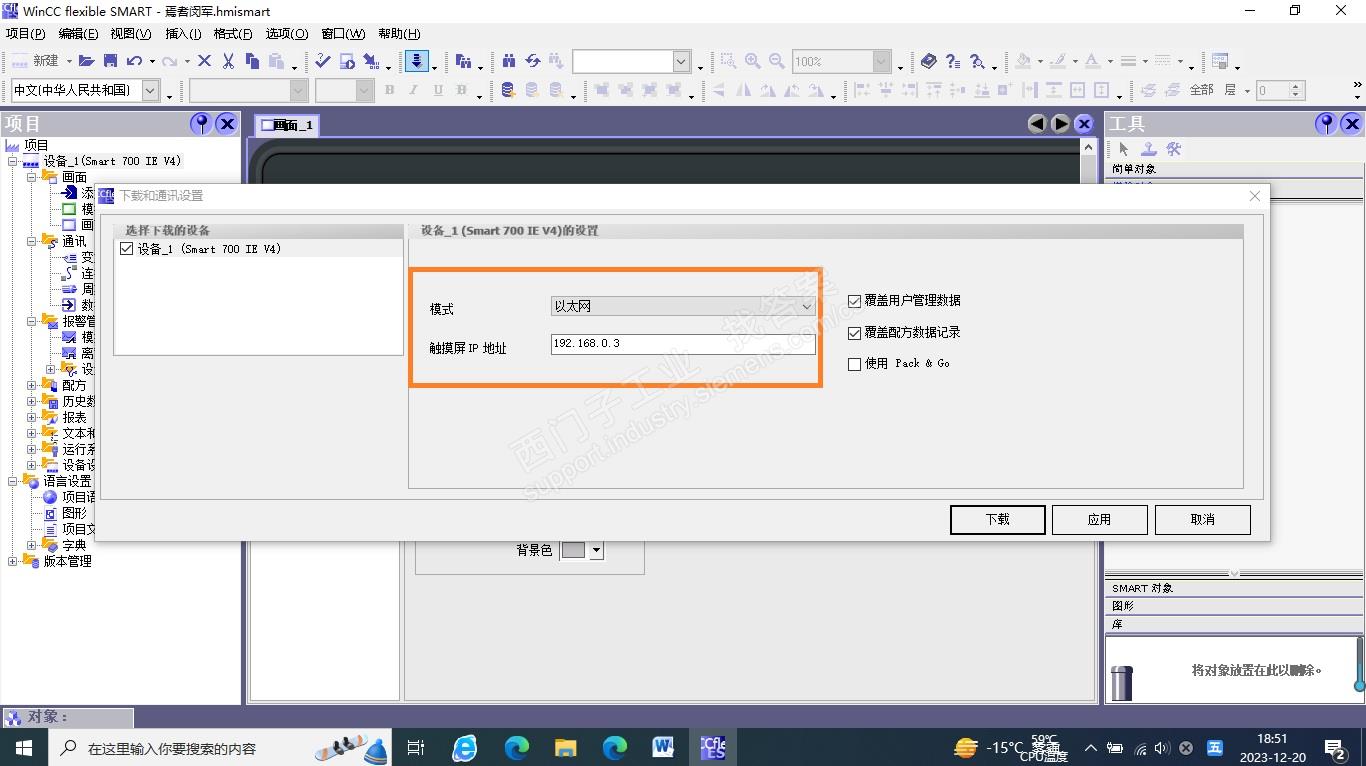
Task: Uncheck 覆盖配方数据记录 checkbox
Action: (x=854, y=333)
